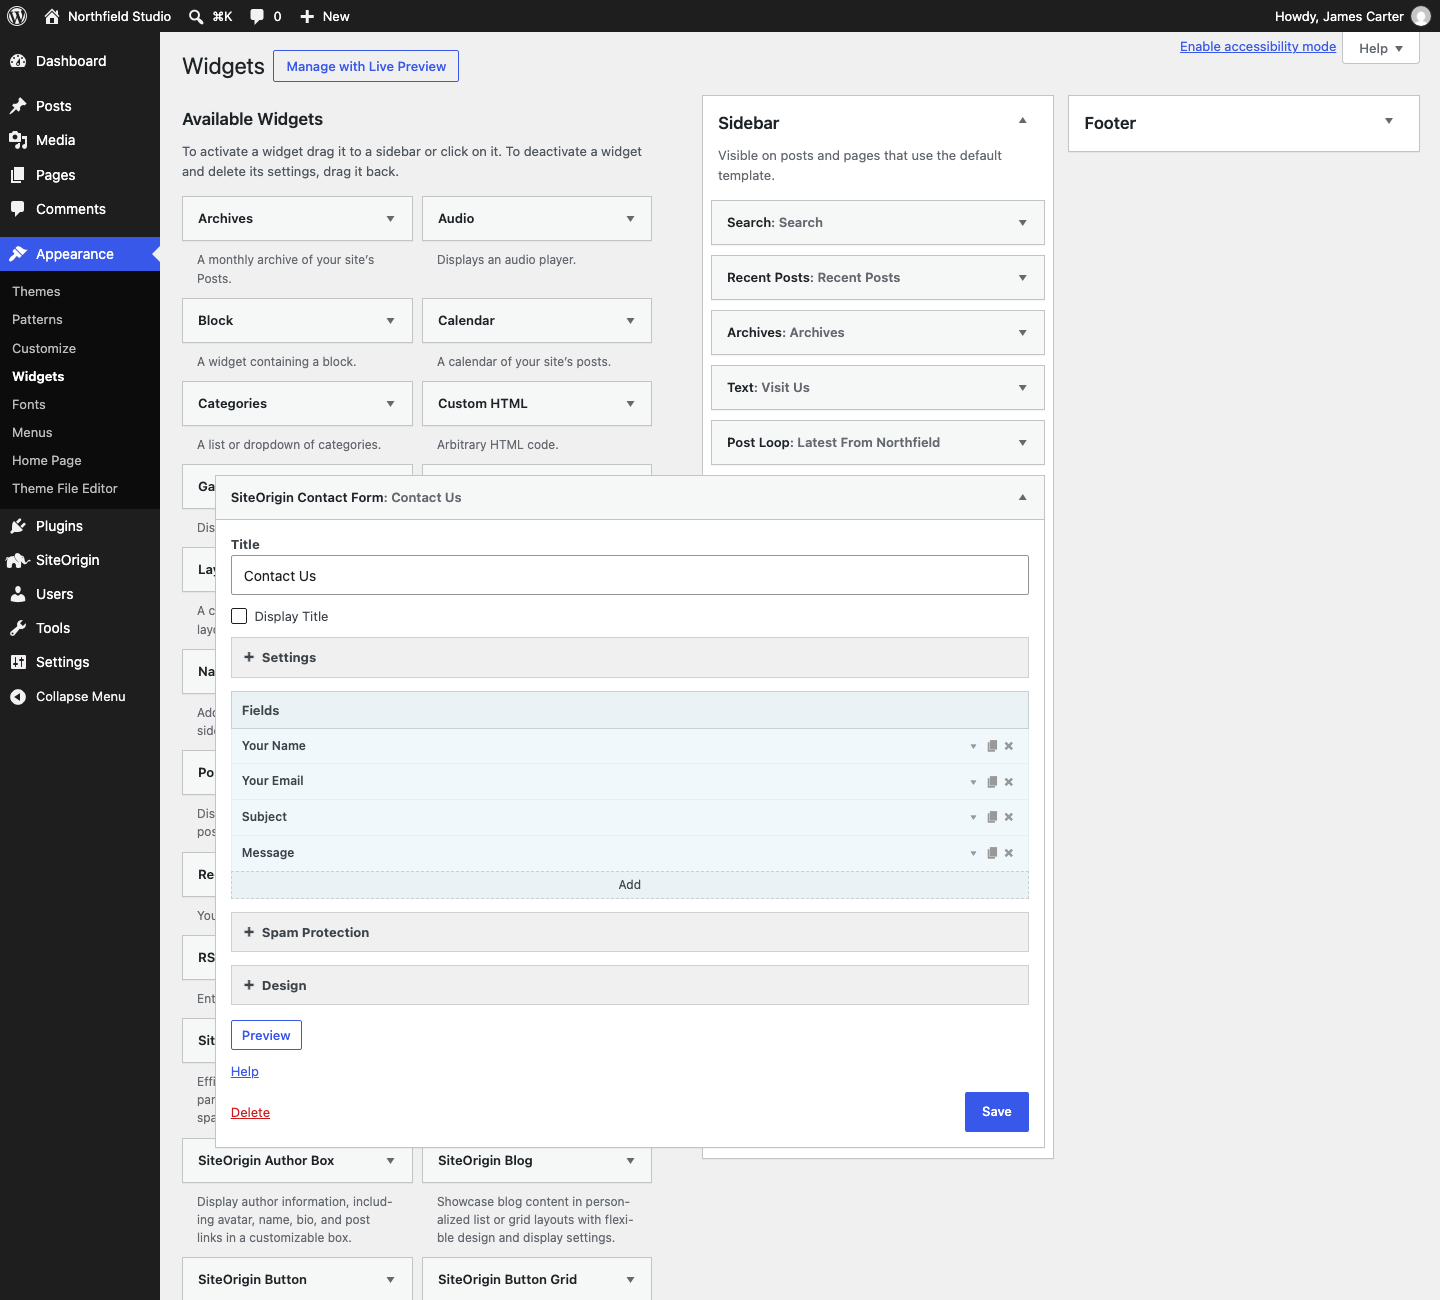Save the Contact Form widget
1440x1300 pixels.
[x=997, y=1112]
